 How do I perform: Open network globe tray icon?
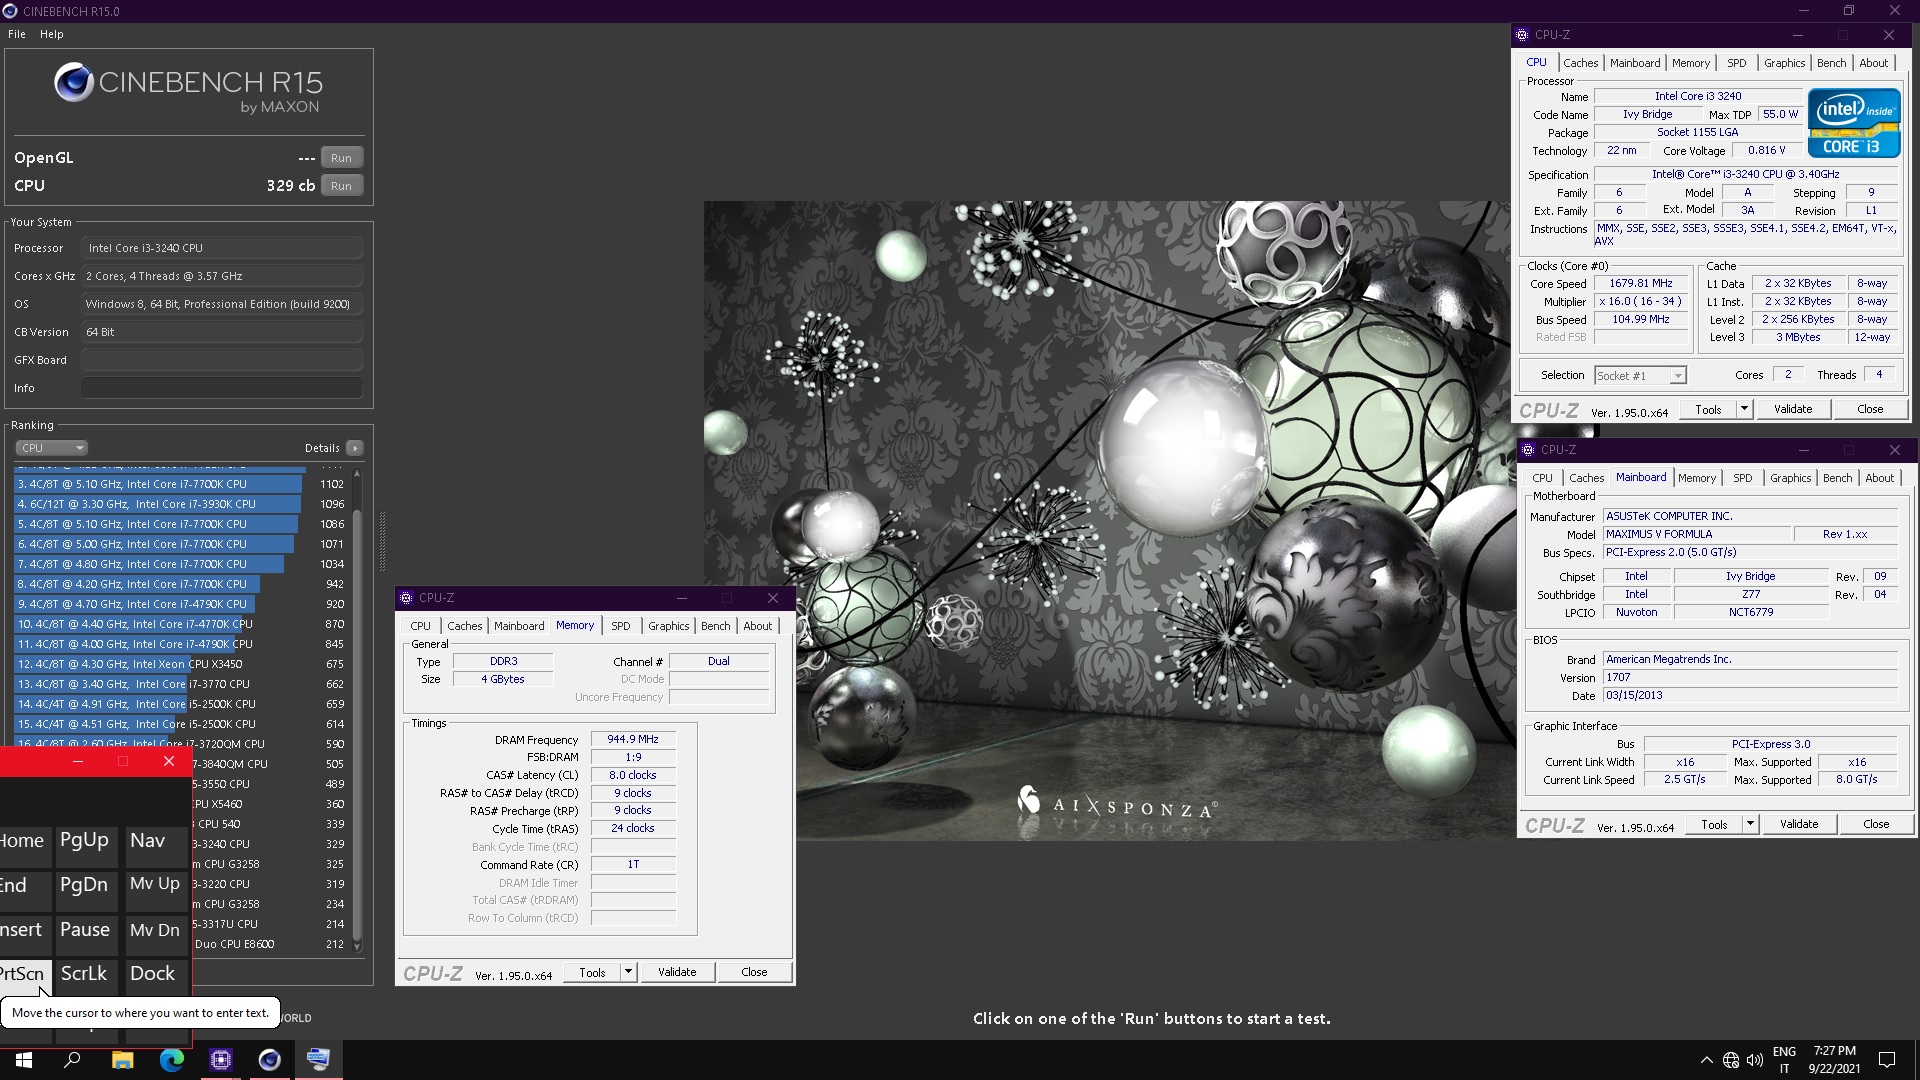point(1731,1060)
